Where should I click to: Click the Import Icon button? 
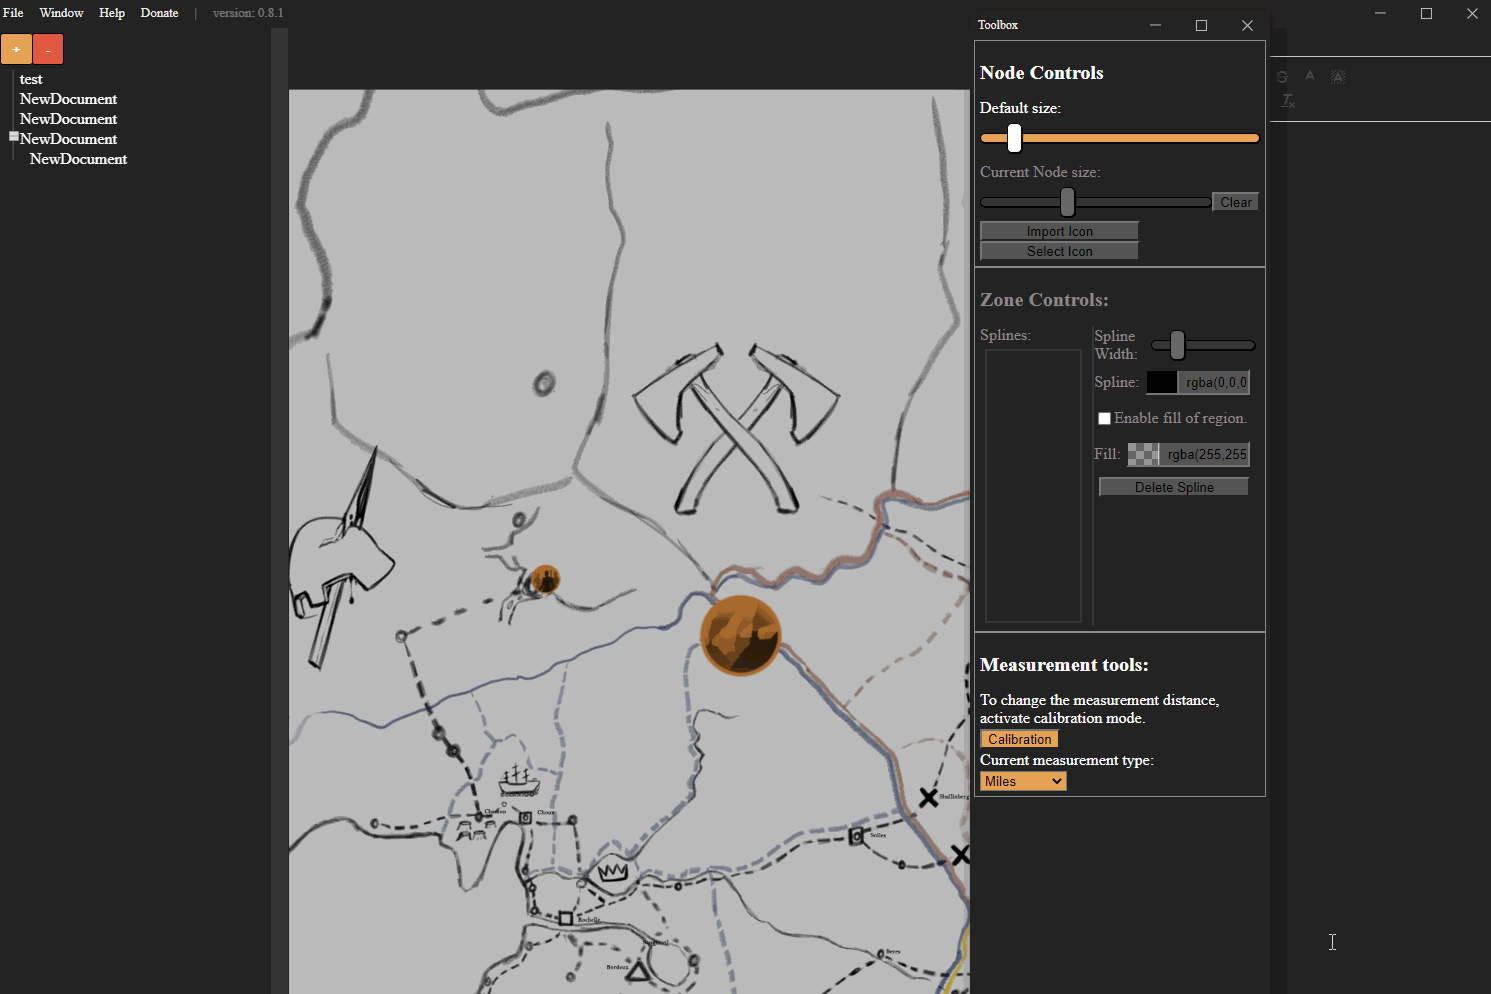1059,231
